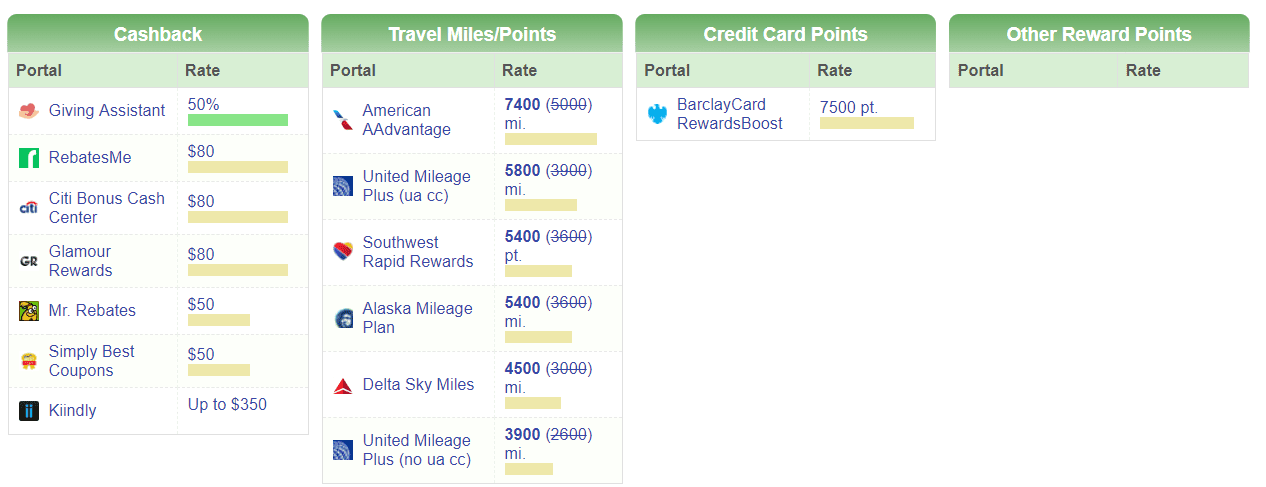The image size is (1266, 487).
Task: Click the Delta Sky Miles red logo
Action: [x=343, y=385]
